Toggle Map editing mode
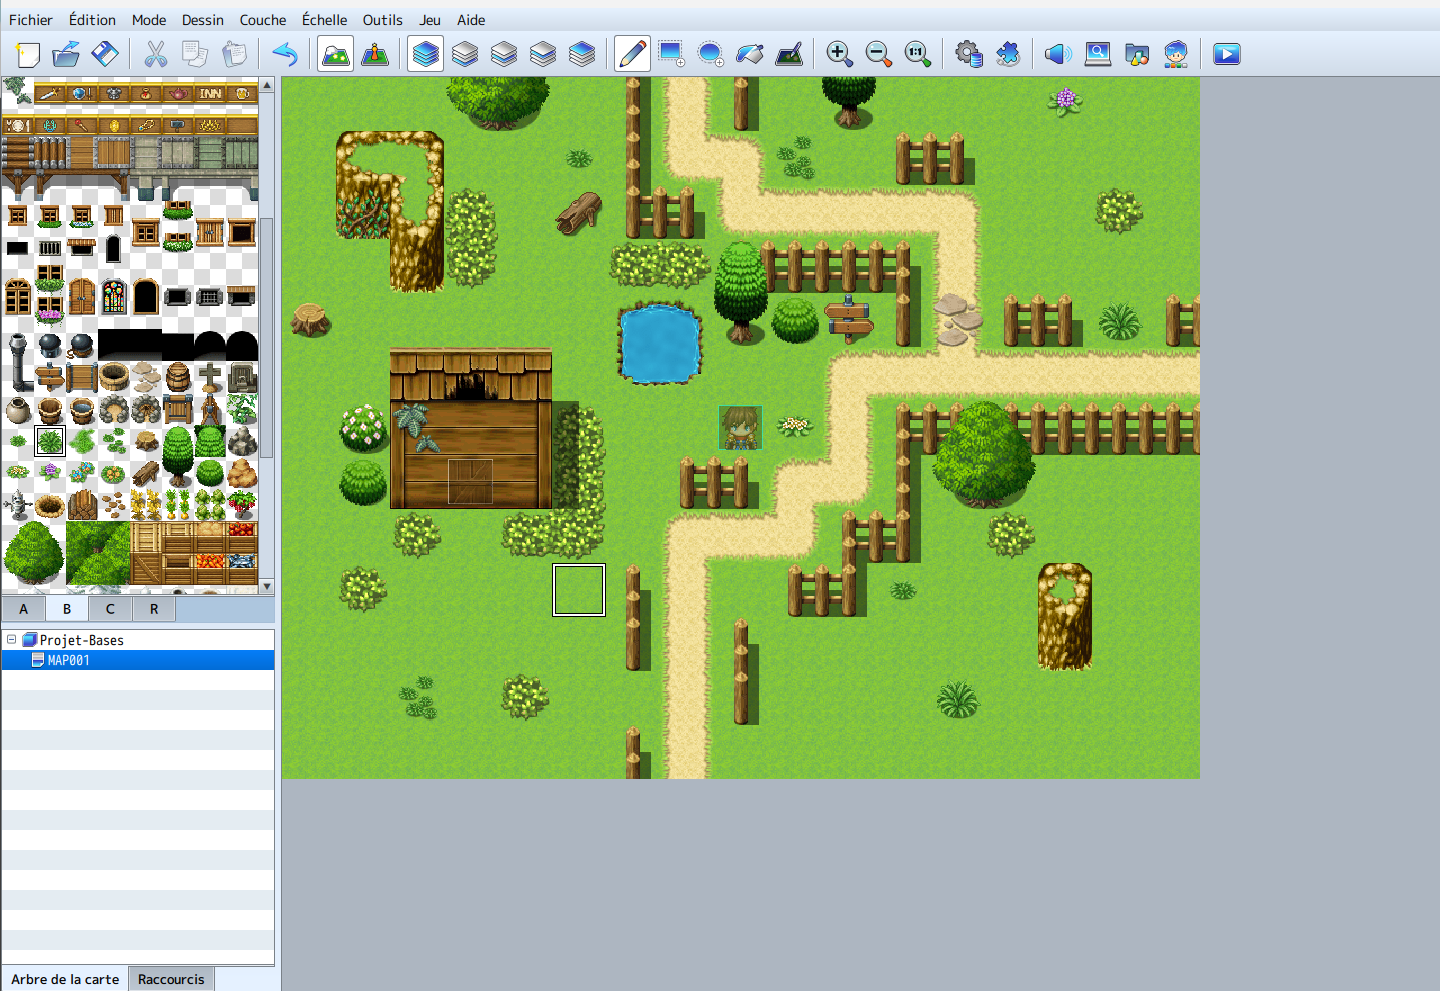Screen dimensions: 1440x991 pos(335,54)
